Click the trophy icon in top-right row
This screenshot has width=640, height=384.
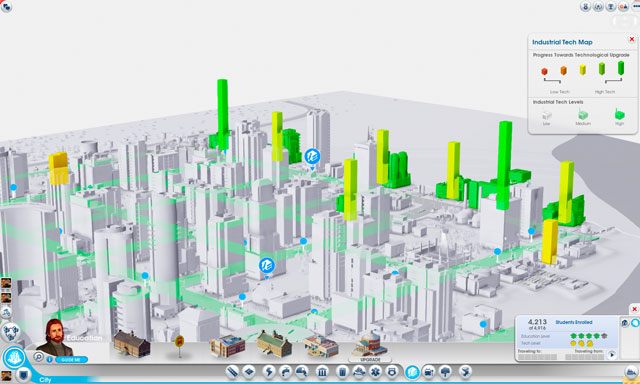[611, 7]
